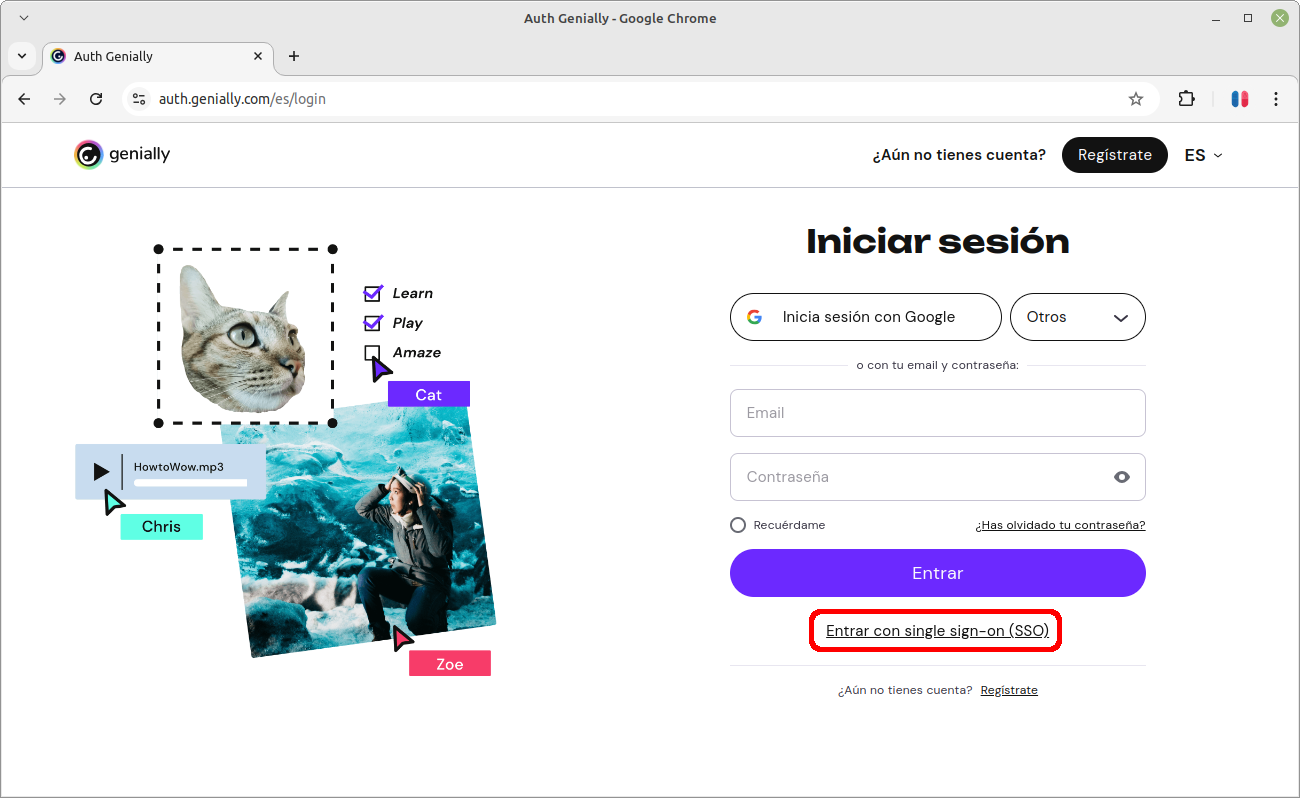Open Chrome three-dot menu

[1276, 99]
